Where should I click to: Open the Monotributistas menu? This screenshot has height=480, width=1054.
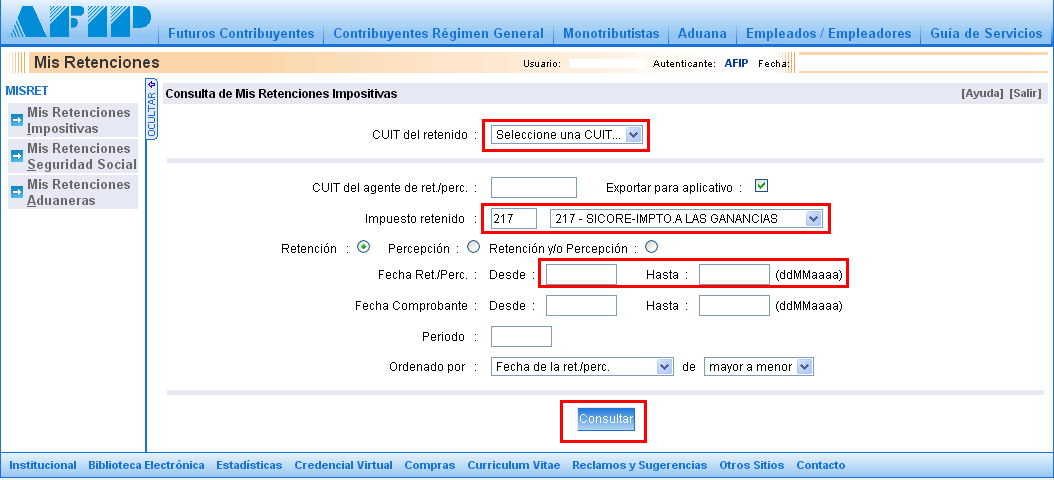click(609, 34)
